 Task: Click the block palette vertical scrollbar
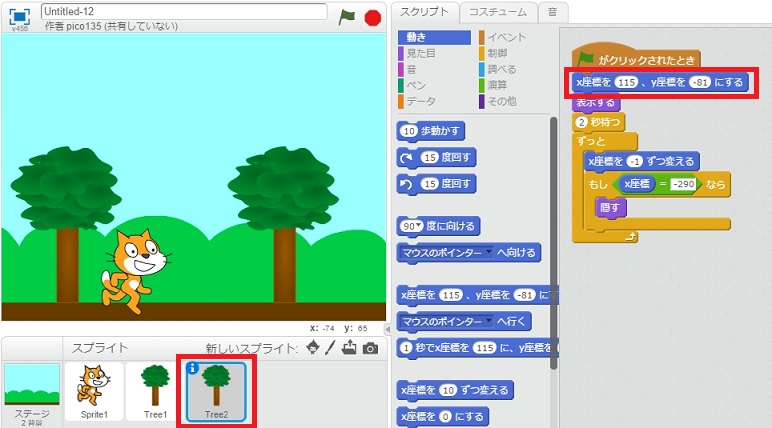pyautogui.click(x=553, y=244)
